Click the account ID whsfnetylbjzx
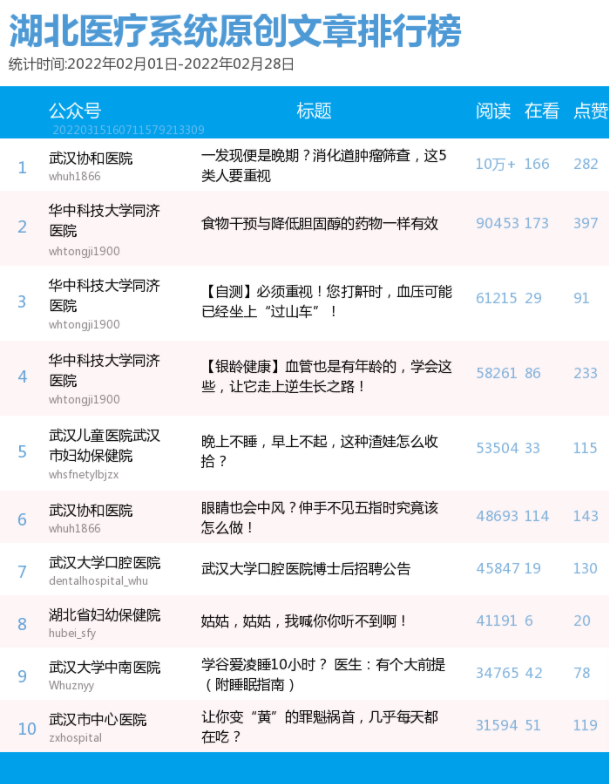 84,474
